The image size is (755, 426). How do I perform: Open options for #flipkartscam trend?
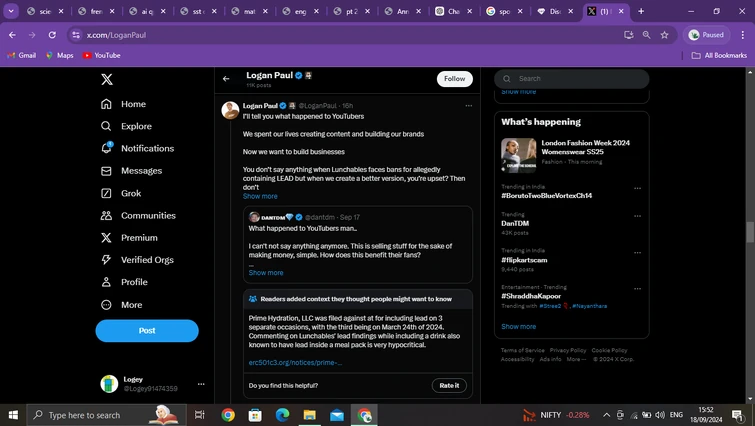[638, 253]
